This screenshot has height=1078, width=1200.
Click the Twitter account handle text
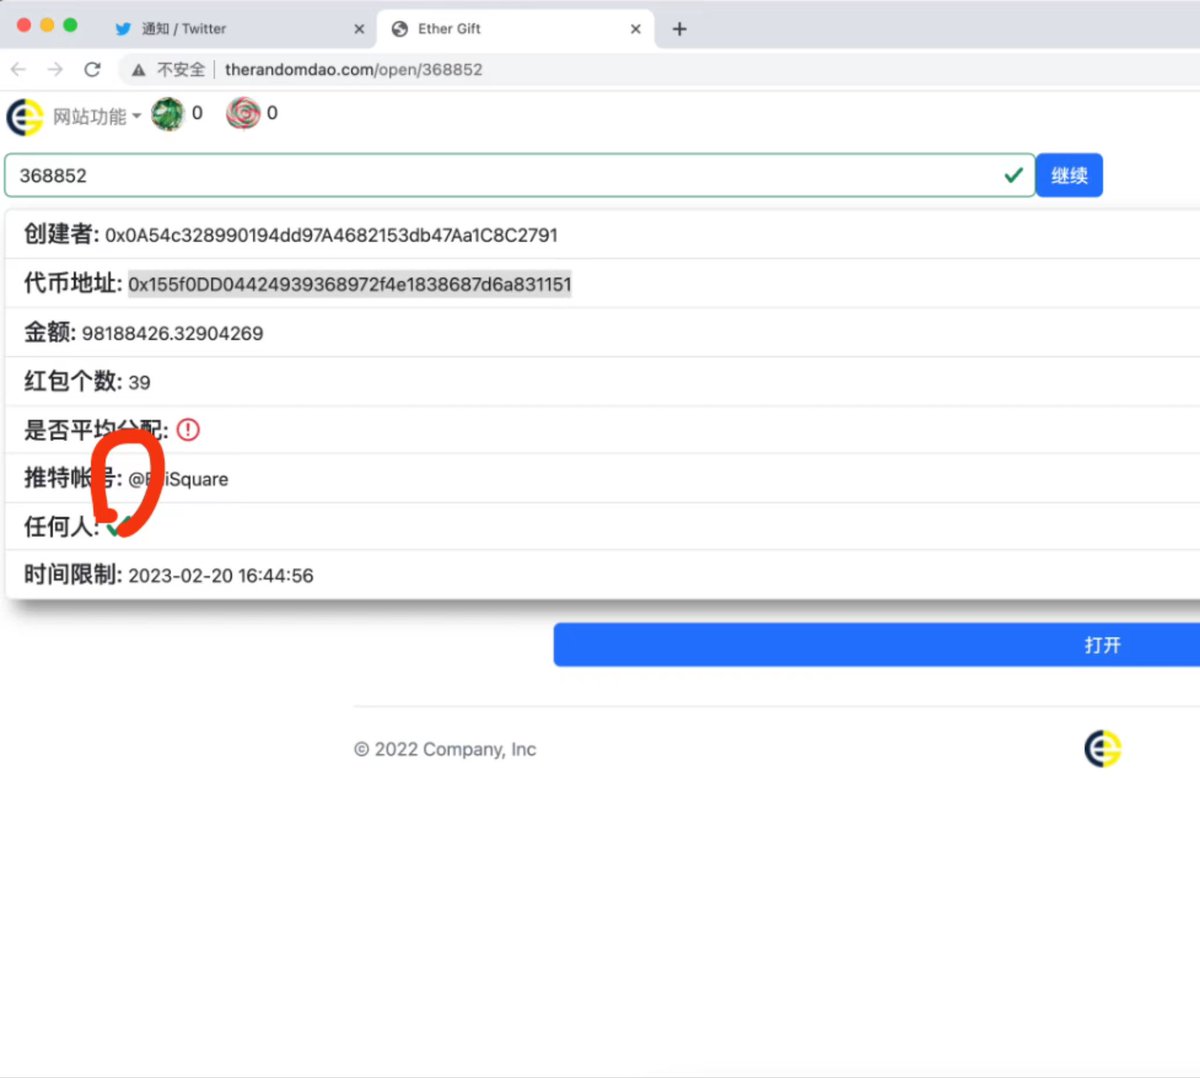[178, 479]
